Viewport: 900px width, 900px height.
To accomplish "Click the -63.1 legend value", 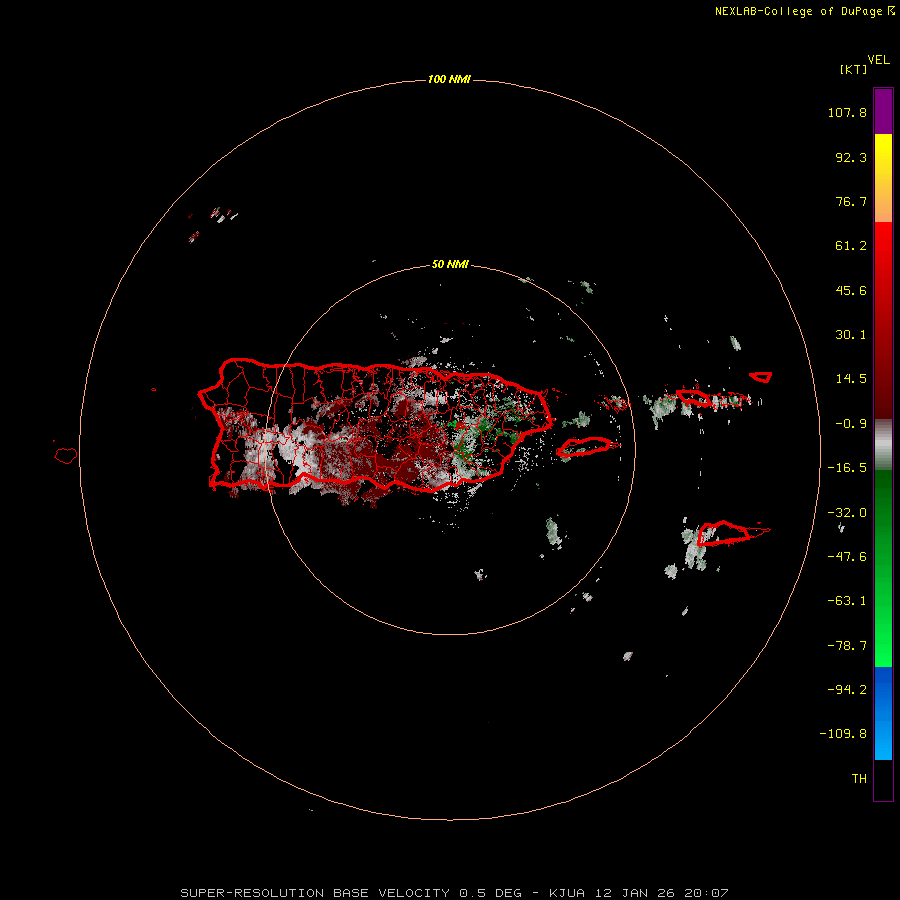I will pyautogui.click(x=847, y=601).
